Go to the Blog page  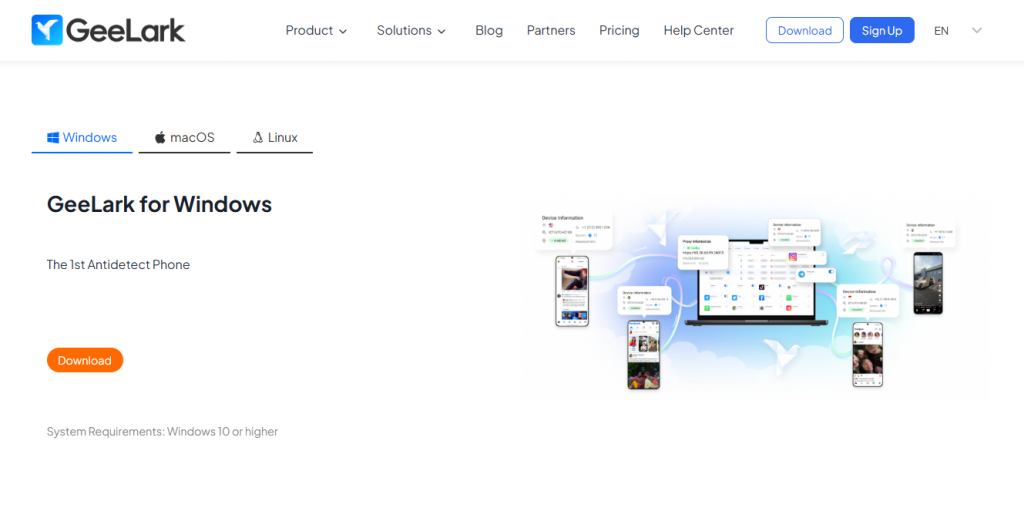click(489, 31)
